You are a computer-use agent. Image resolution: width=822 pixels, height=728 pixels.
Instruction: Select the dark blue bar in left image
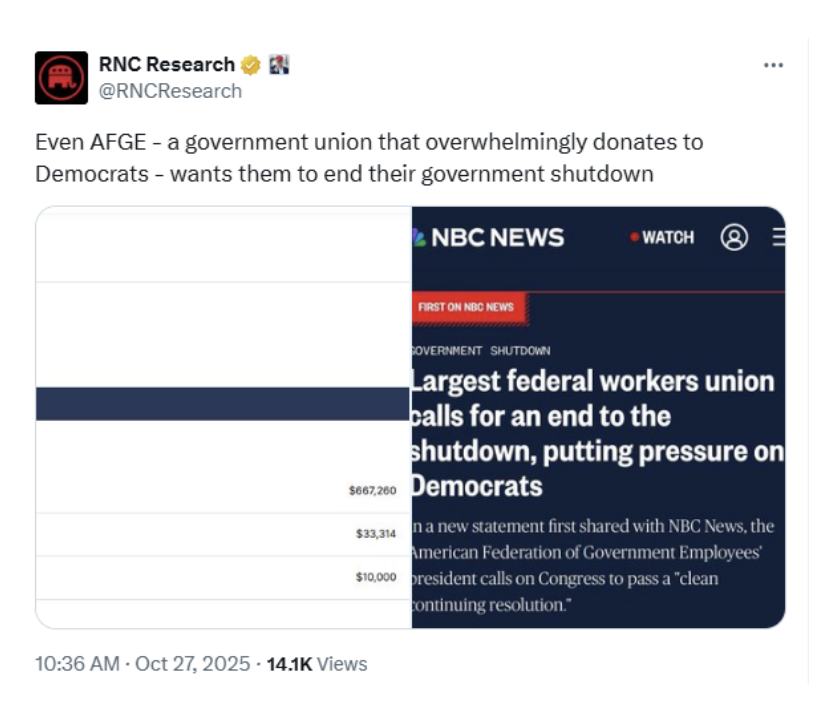point(223,404)
